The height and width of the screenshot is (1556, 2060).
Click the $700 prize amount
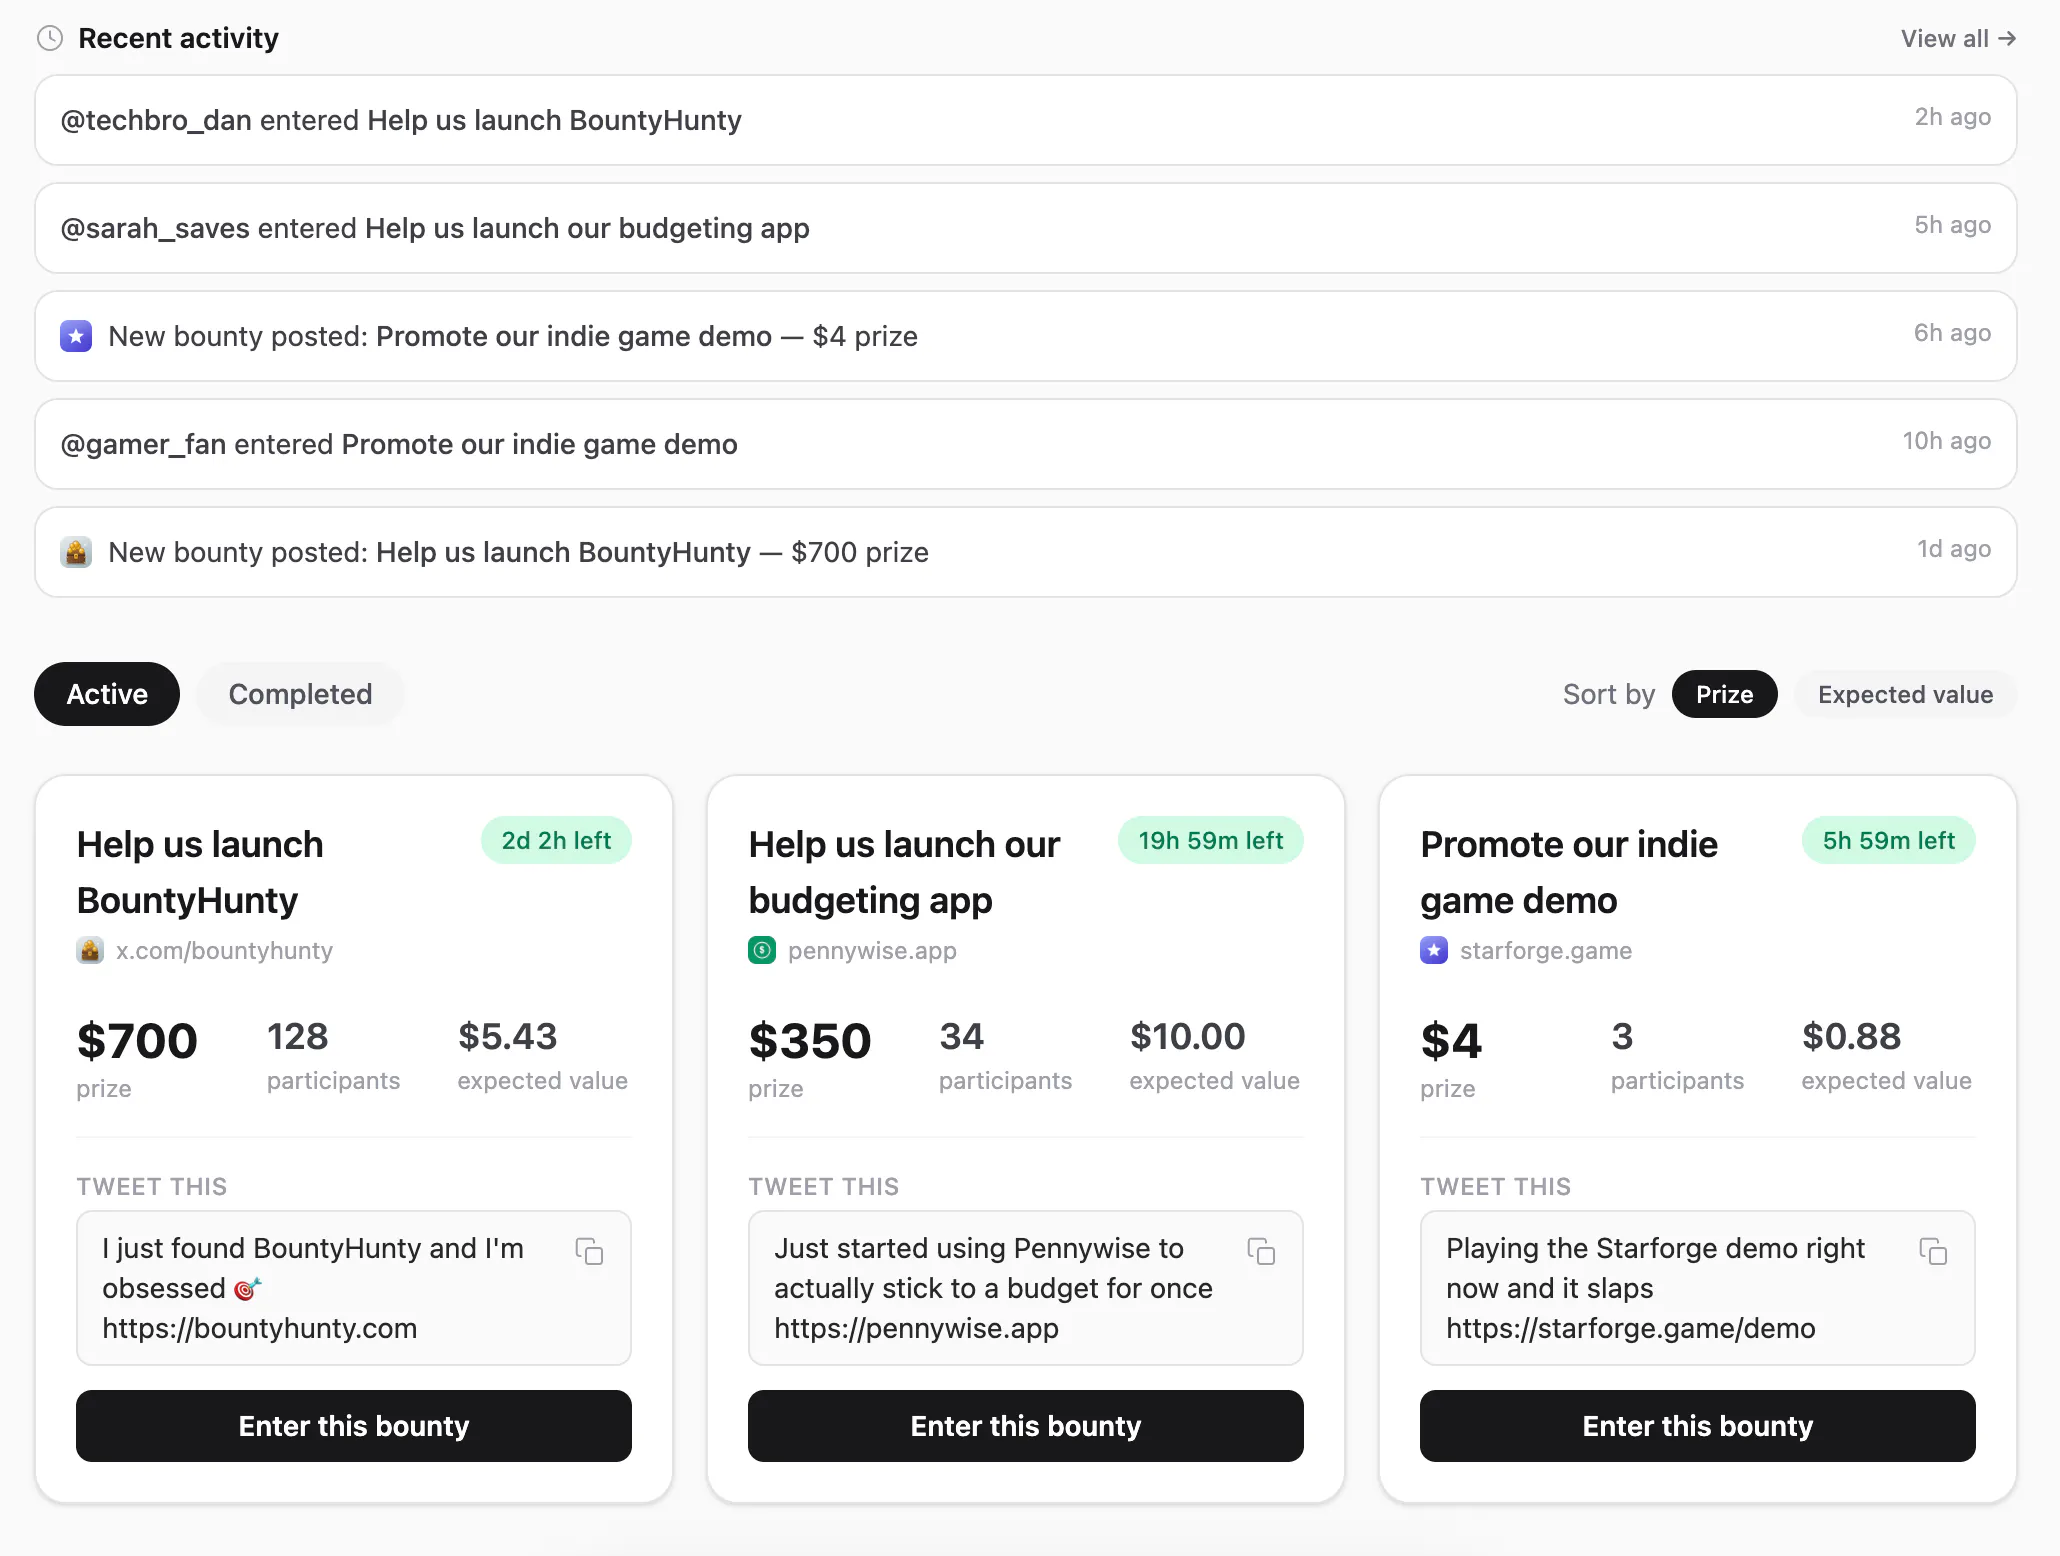(137, 1041)
